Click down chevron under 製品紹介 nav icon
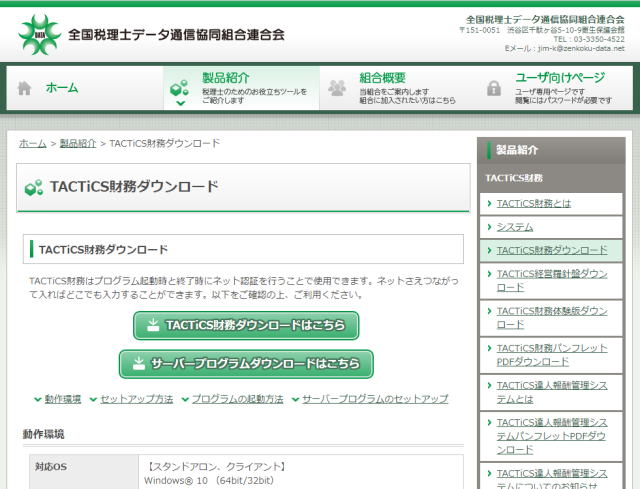This screenshot has width=640, height=489. click(180, 103)
